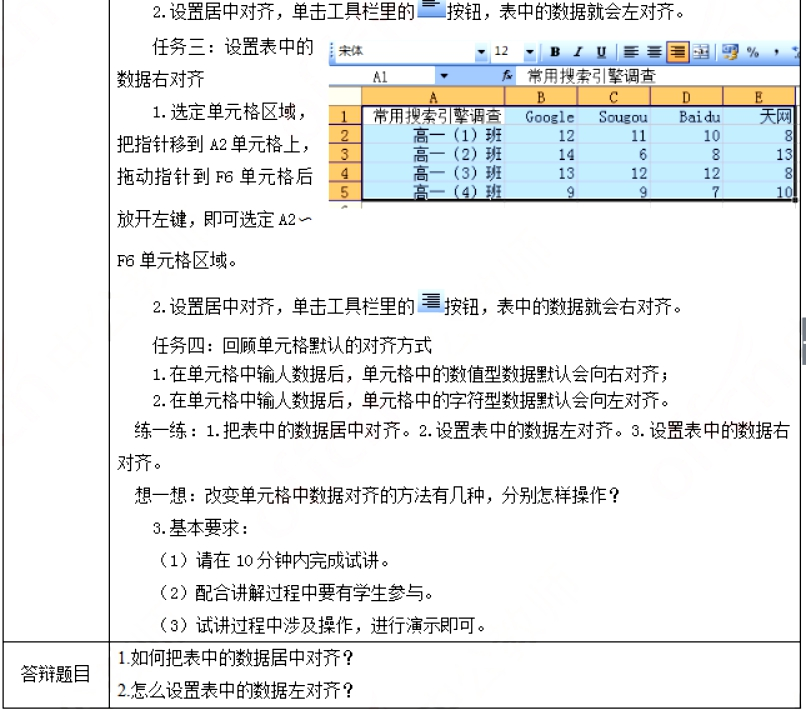The height and width of the screenshot is (710, 807).
Task: Select row 4 header
Action: (345, 173)
